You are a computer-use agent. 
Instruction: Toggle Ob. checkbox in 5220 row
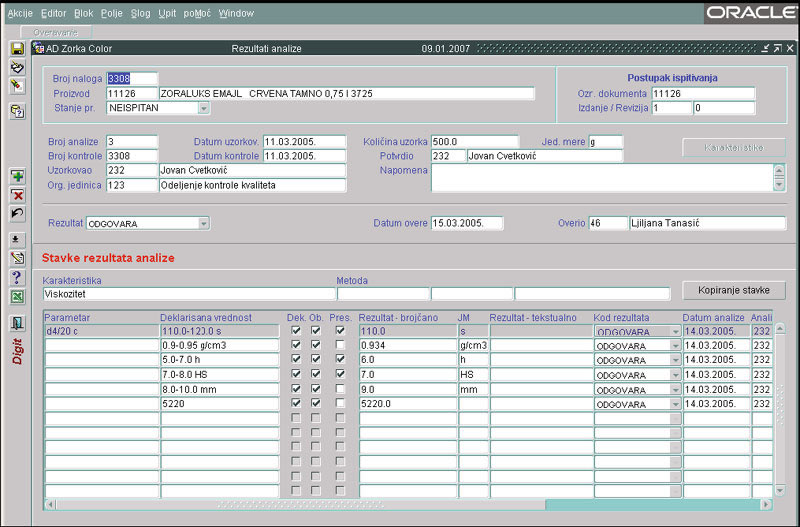click(316, 403)
